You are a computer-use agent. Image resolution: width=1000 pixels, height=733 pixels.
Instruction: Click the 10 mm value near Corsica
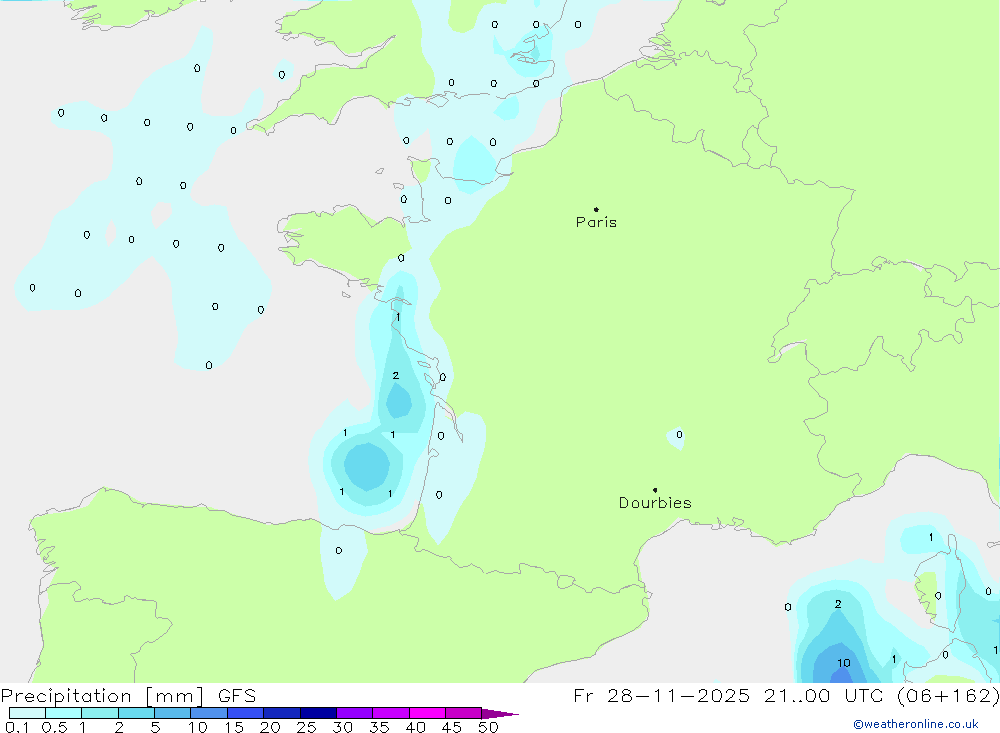click(844, 663)
